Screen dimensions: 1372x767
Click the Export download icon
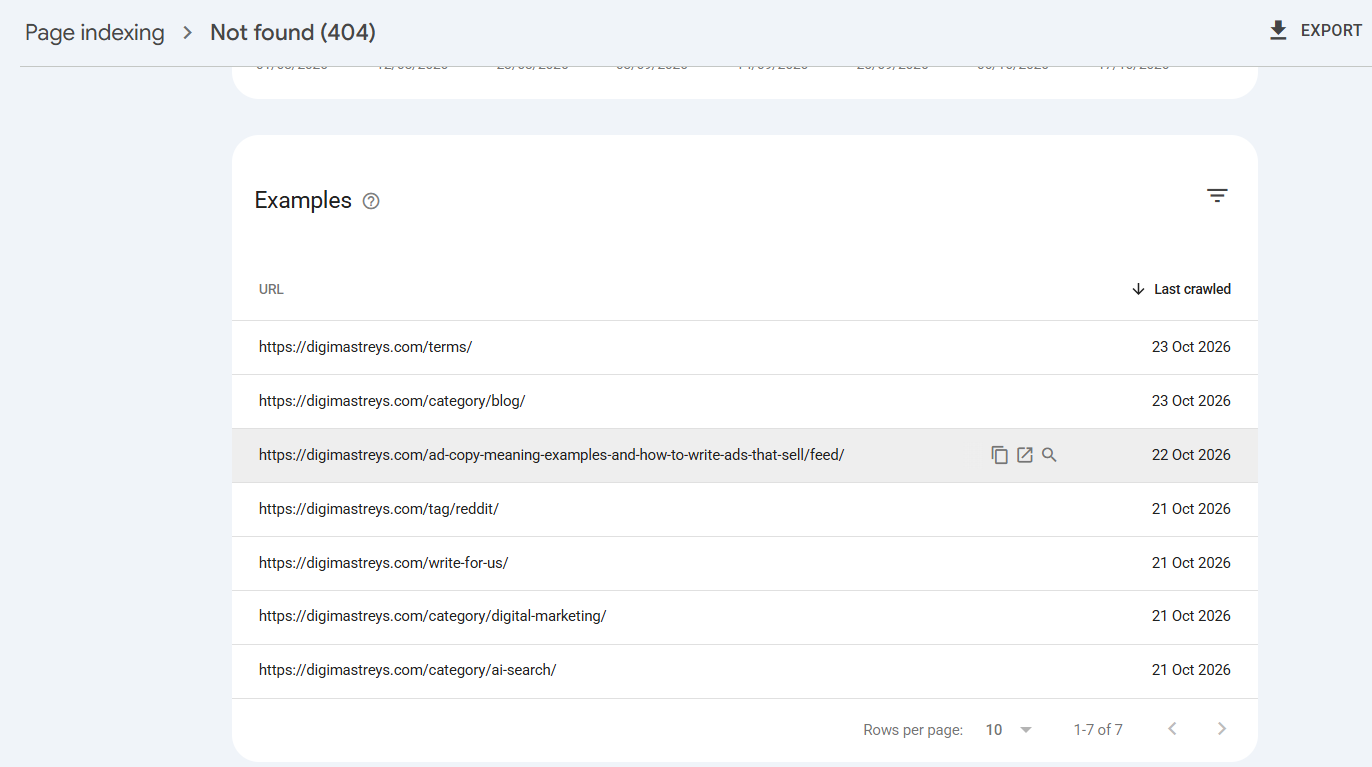1278,31
